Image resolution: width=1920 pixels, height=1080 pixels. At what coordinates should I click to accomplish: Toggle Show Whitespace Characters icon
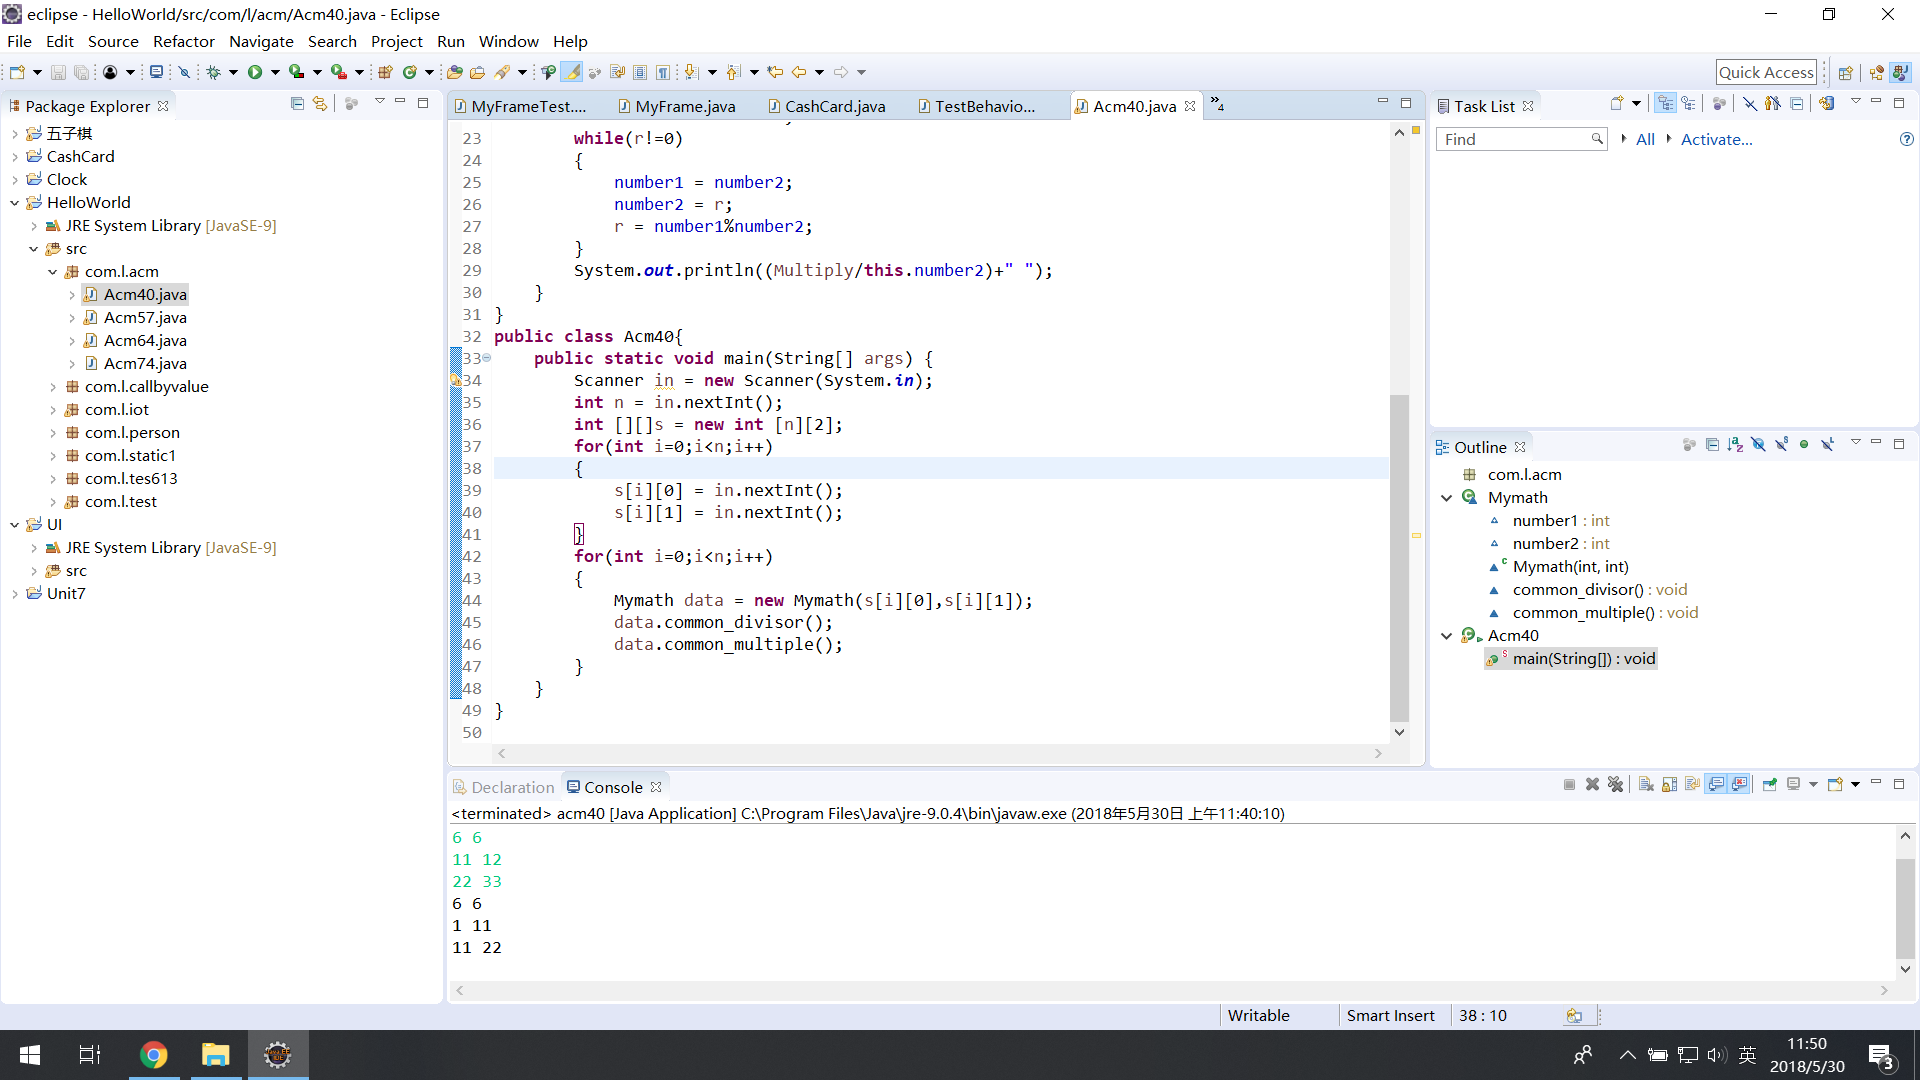click(662, 72)
